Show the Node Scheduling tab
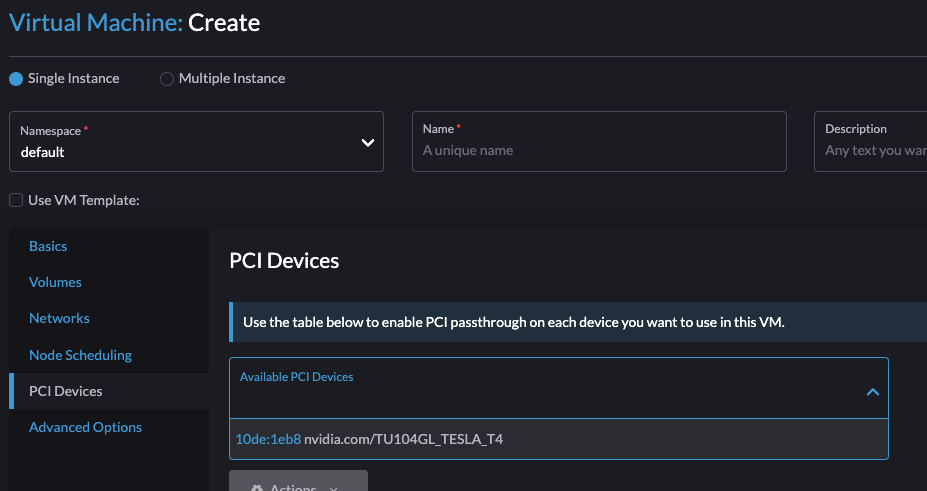 (x=80, y=355)
